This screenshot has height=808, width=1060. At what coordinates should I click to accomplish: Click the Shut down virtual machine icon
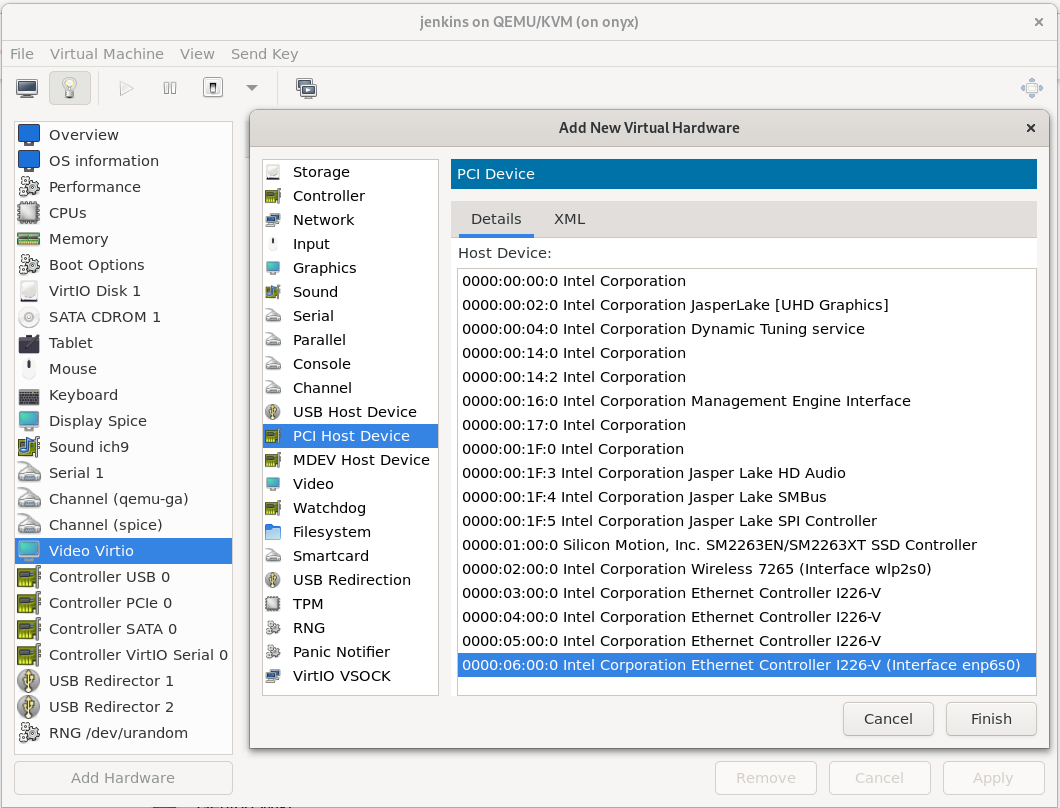pos(213,88)
